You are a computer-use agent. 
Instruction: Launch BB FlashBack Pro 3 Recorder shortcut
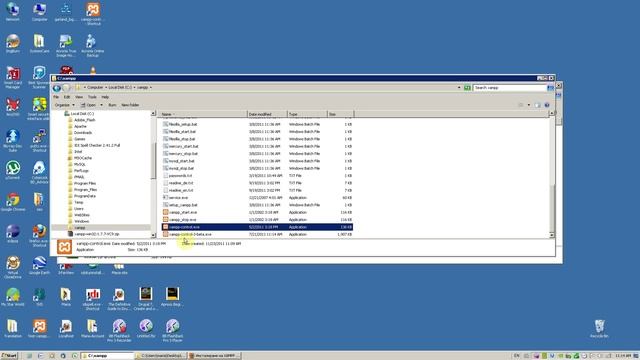119,330
